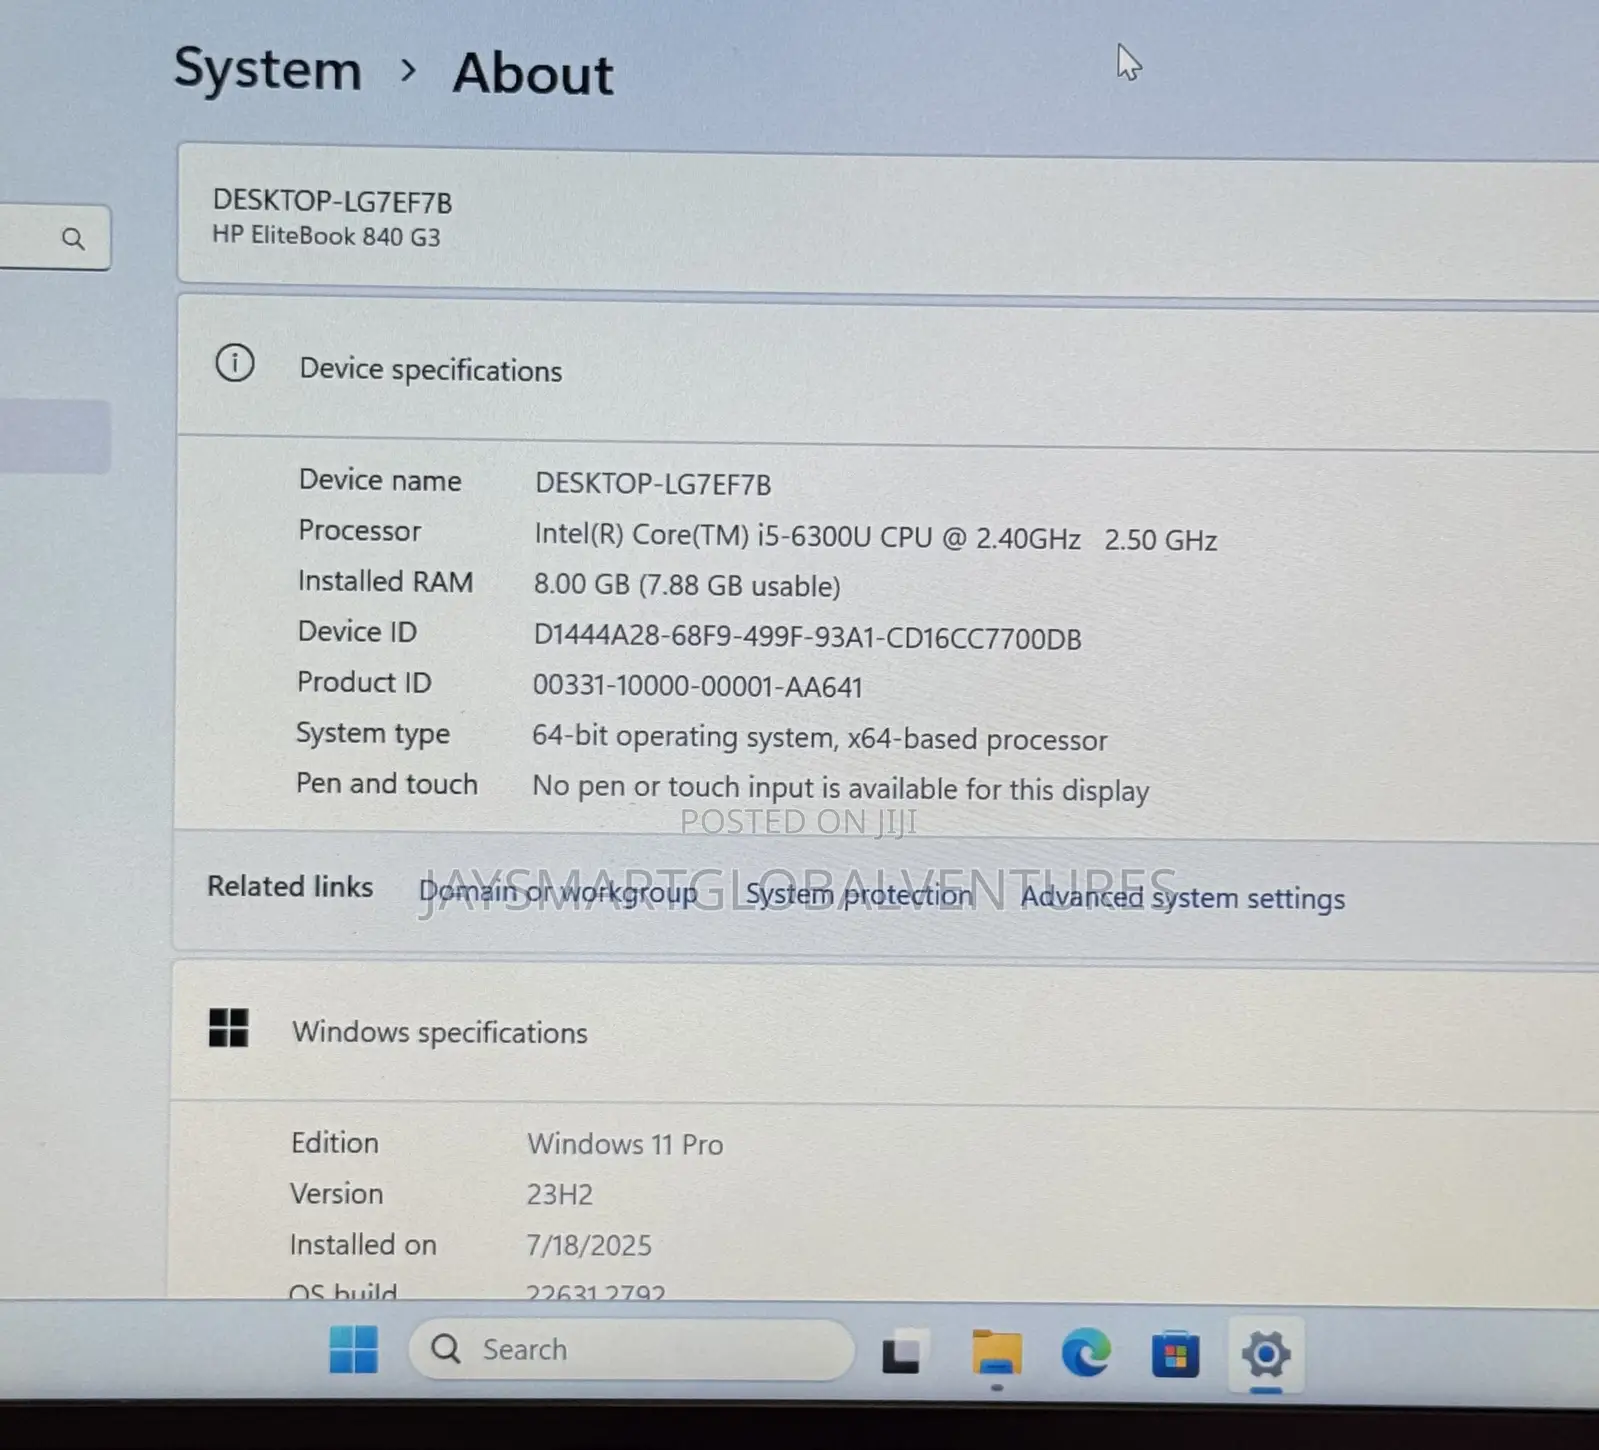Open System protection link

[x=859, y=894]
